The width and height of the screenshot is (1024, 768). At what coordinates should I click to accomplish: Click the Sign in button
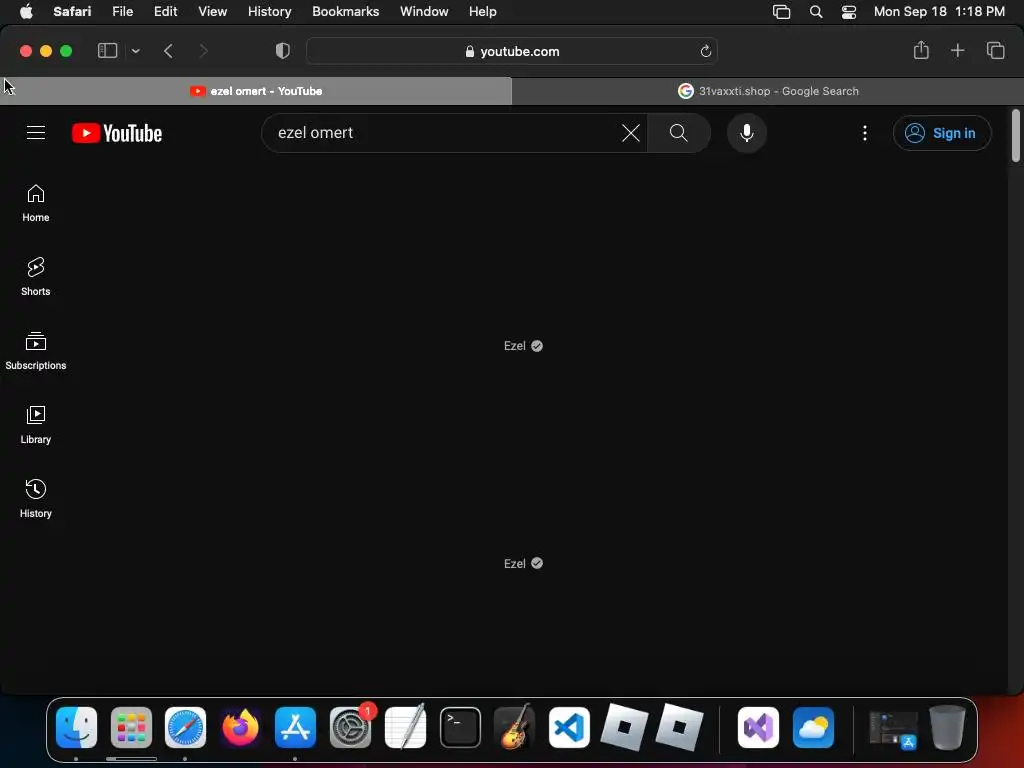coord(942,133)
